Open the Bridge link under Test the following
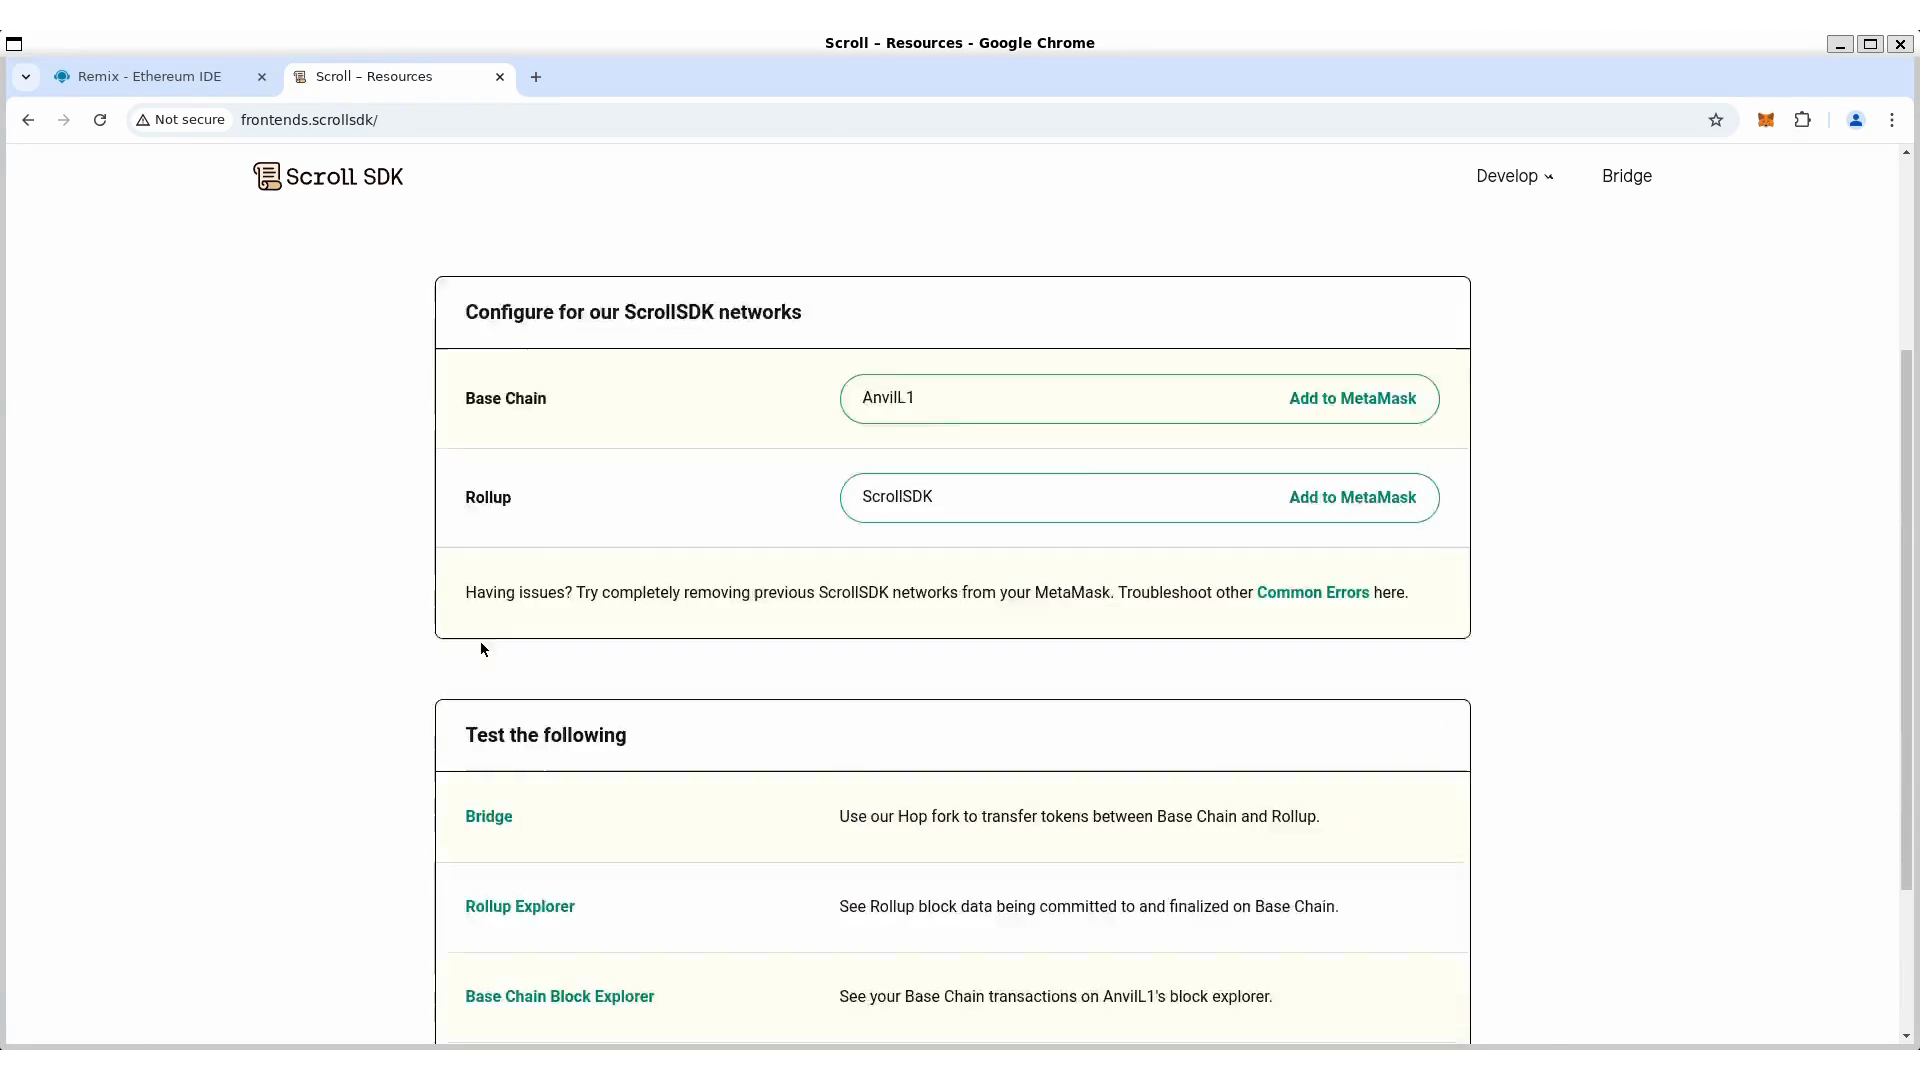The width and height of the screenshot is (1920, 1080). [489, 817]
